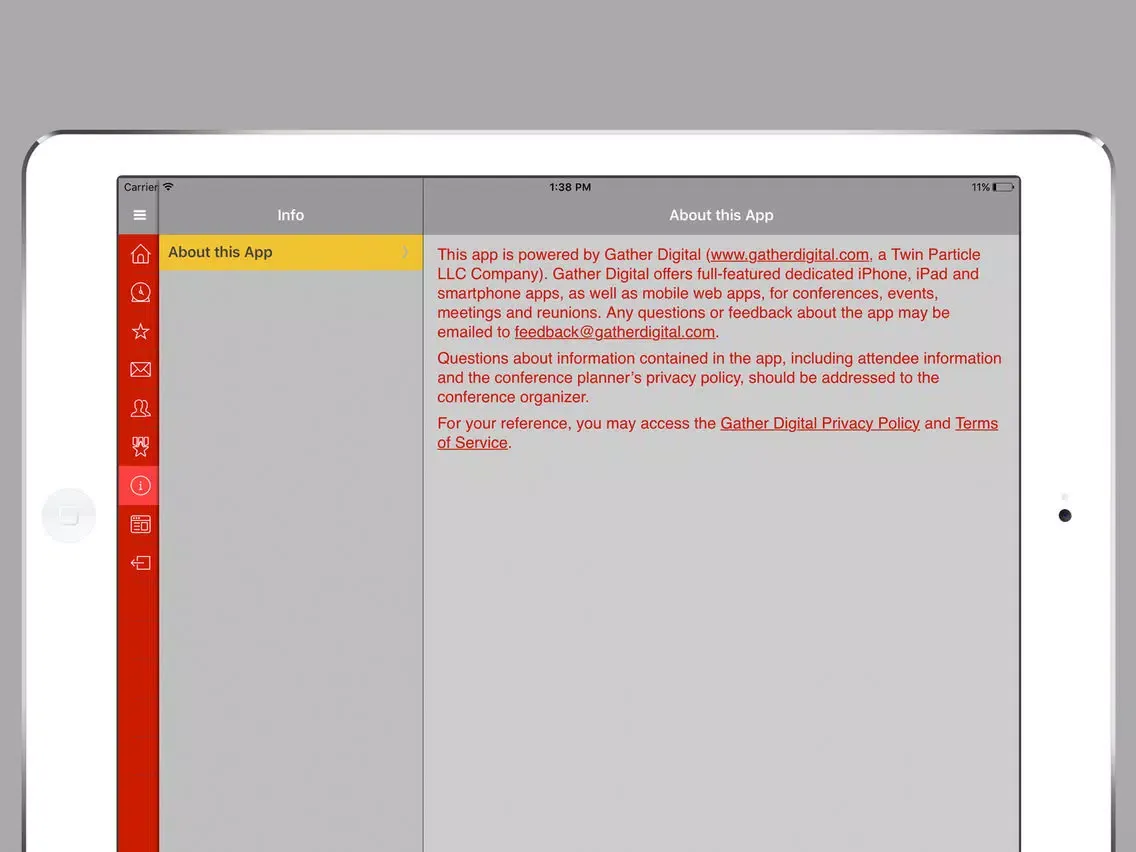Open the award ribbon star icon
The width and height of the screenshot is (1136, 852).
pyautogui.click(x=140, y=446)
